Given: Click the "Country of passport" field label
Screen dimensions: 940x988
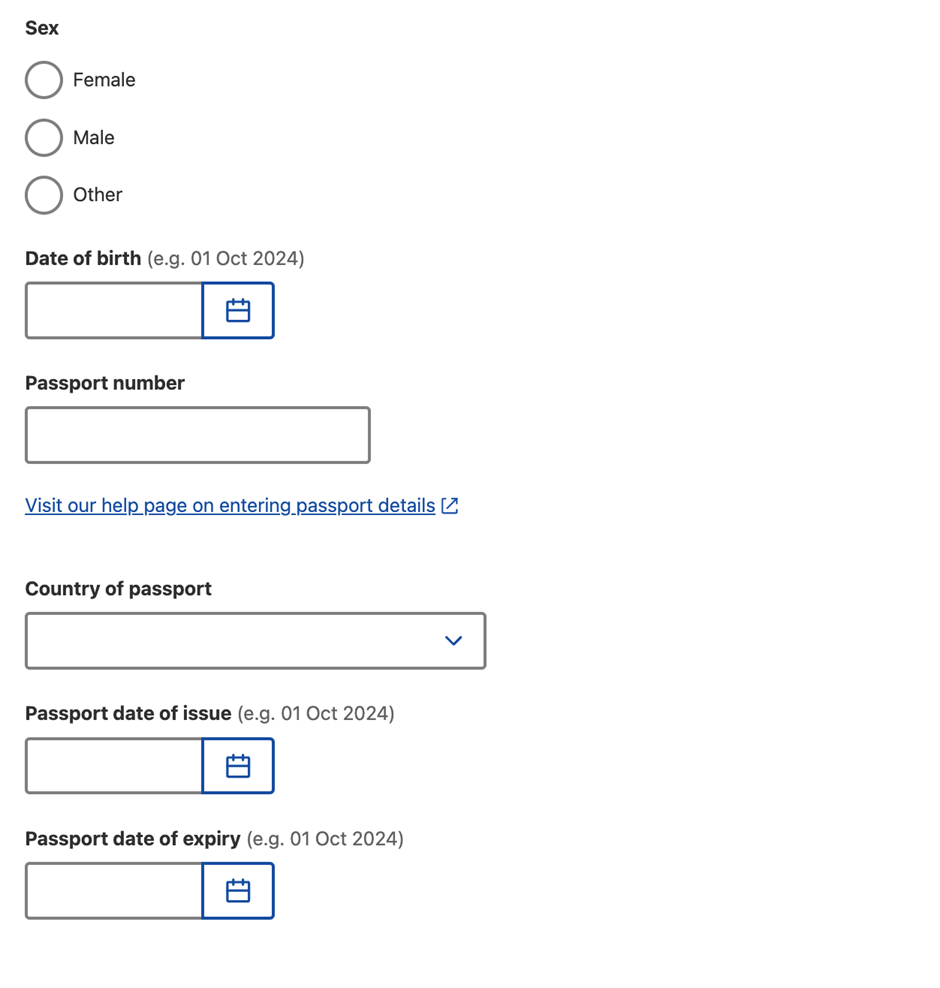Looking at the screenshot, I should click(x=118, y=589).
